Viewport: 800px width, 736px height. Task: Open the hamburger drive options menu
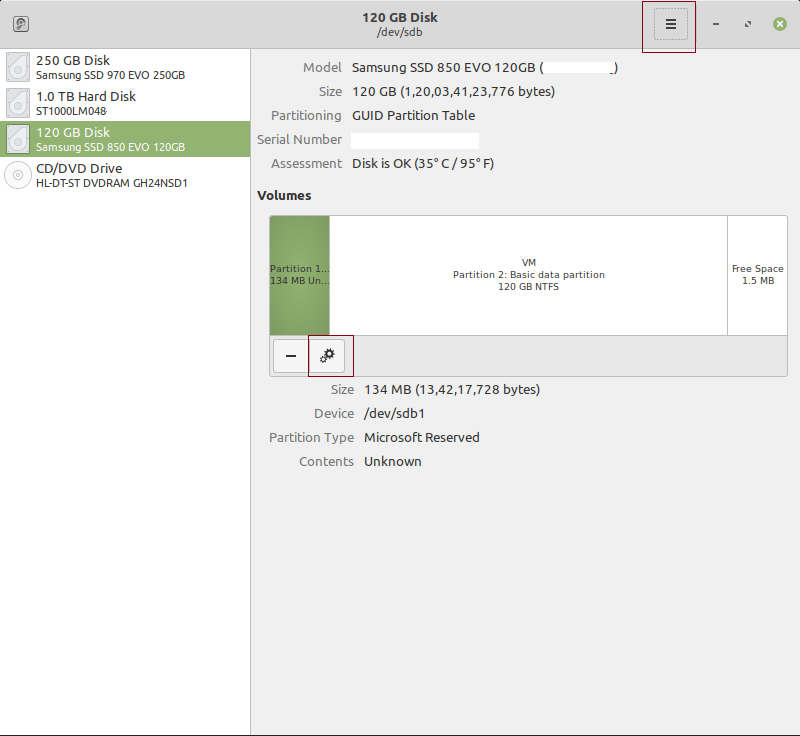coord(670,24)
